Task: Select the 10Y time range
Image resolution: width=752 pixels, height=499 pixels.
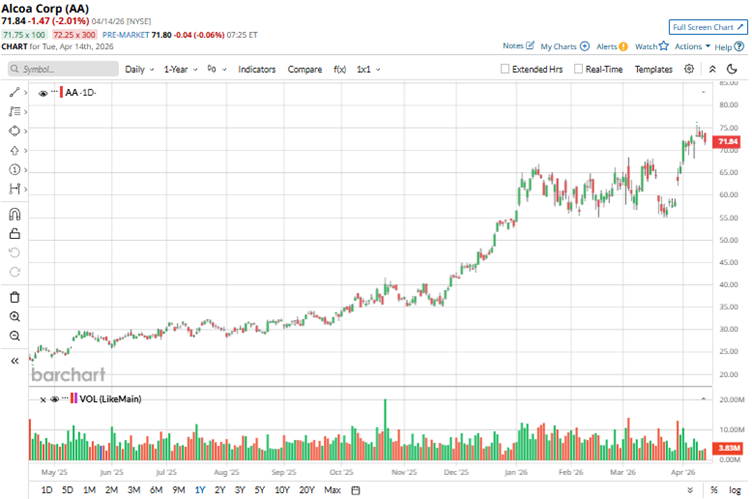Action: (282, 490)
